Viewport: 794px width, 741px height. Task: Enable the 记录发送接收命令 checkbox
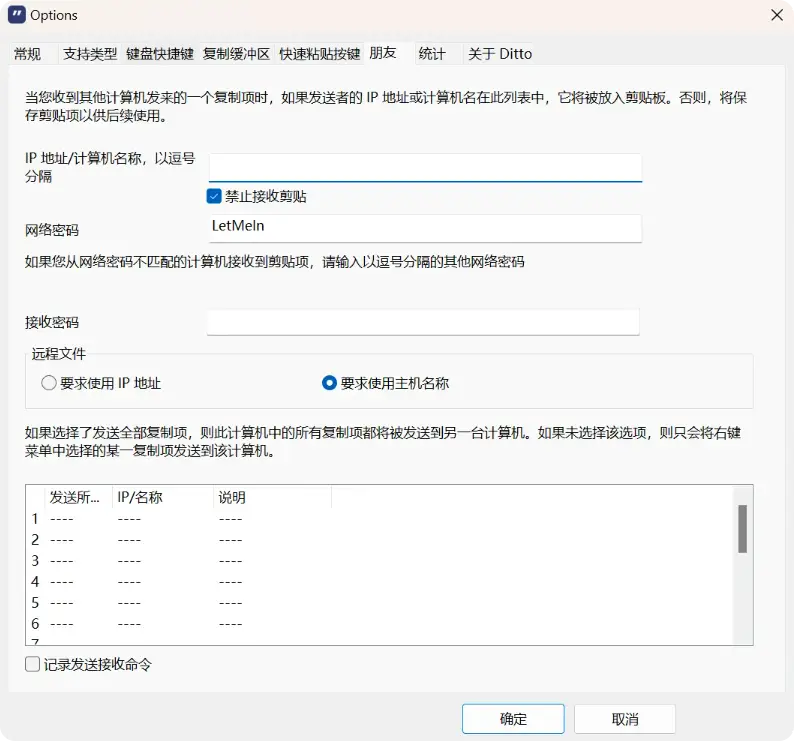click(x=32, y=664)
